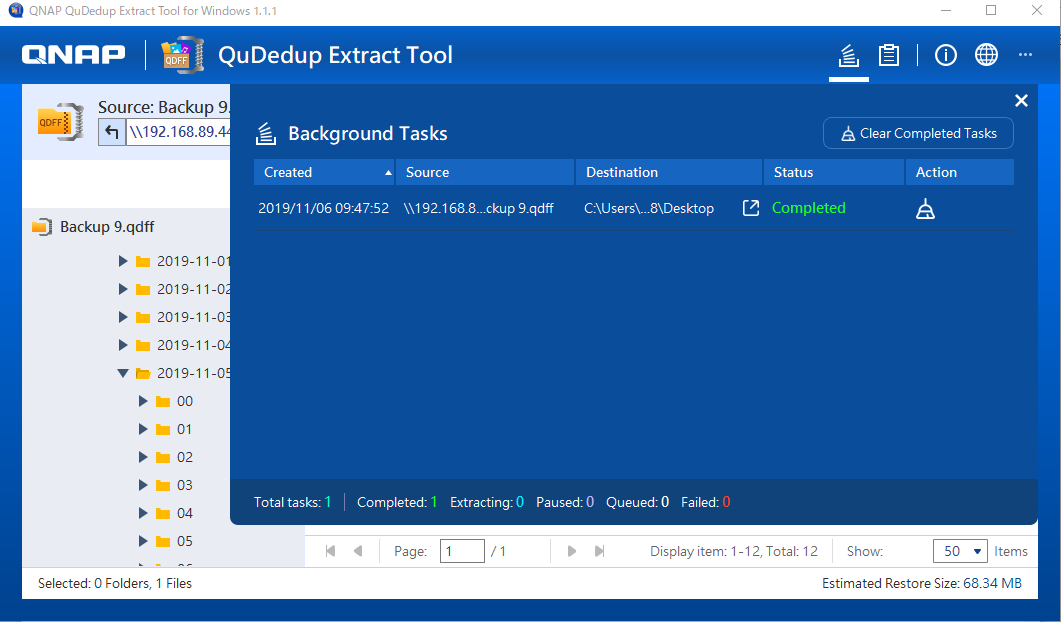Expand the 00 subfolder
Viewport: 1061px width, 622px height.
pos(143,401)
